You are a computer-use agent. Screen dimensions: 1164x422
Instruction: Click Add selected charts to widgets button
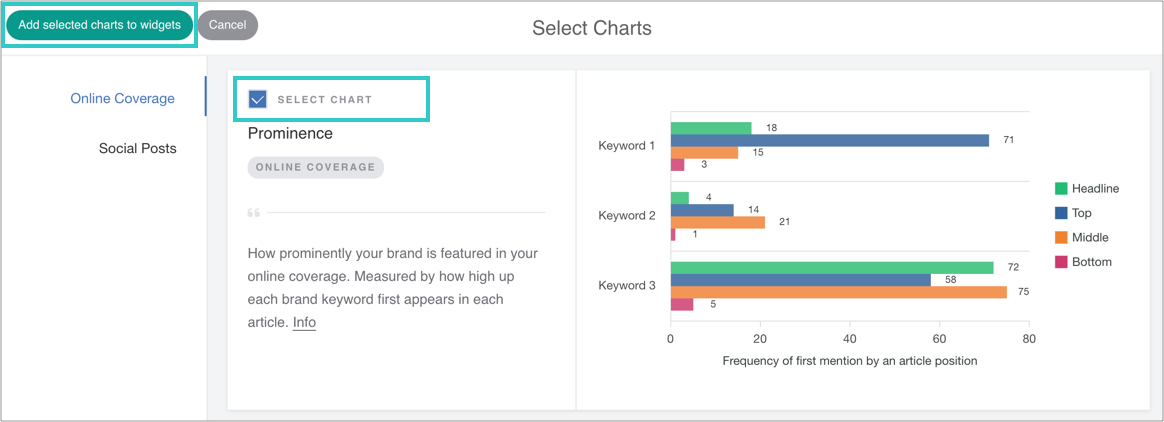pyautogui.click(x=99, y=25)
